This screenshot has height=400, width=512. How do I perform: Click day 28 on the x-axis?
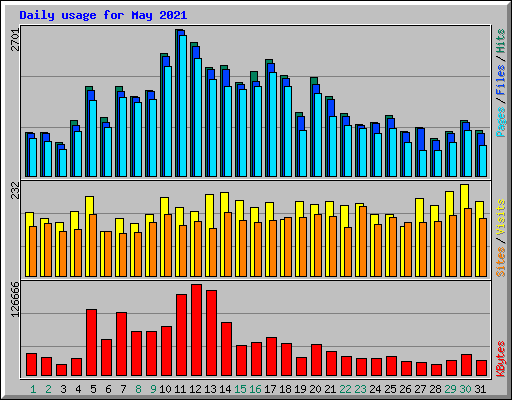(x=435, y=389)
